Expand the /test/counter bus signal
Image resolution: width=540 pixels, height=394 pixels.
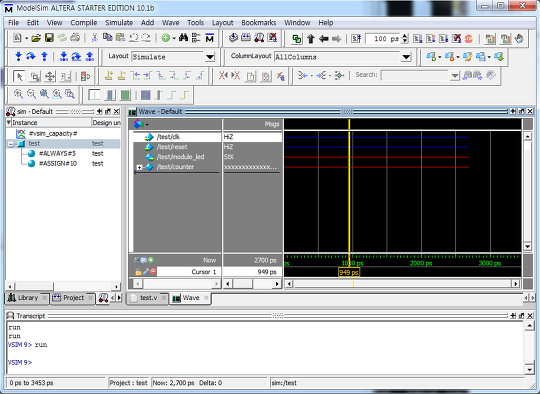tap(139, 167)
